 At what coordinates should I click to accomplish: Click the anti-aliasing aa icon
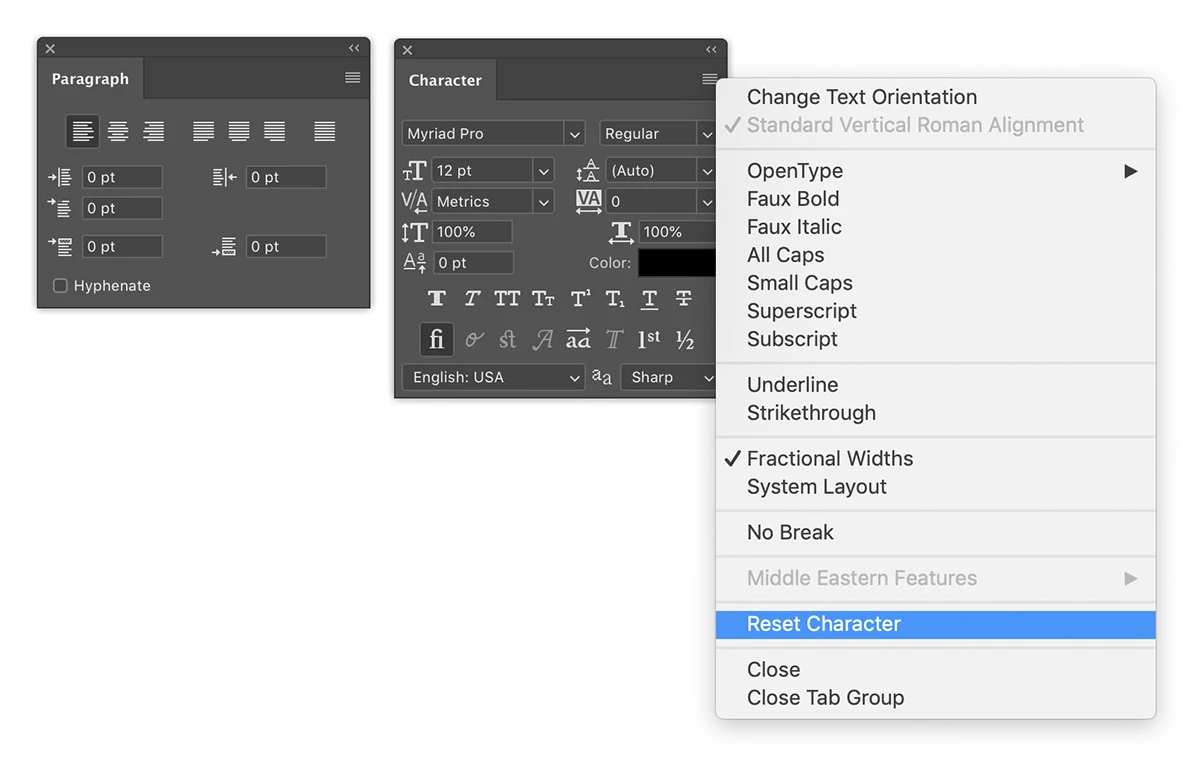click(x=602, y=377)
